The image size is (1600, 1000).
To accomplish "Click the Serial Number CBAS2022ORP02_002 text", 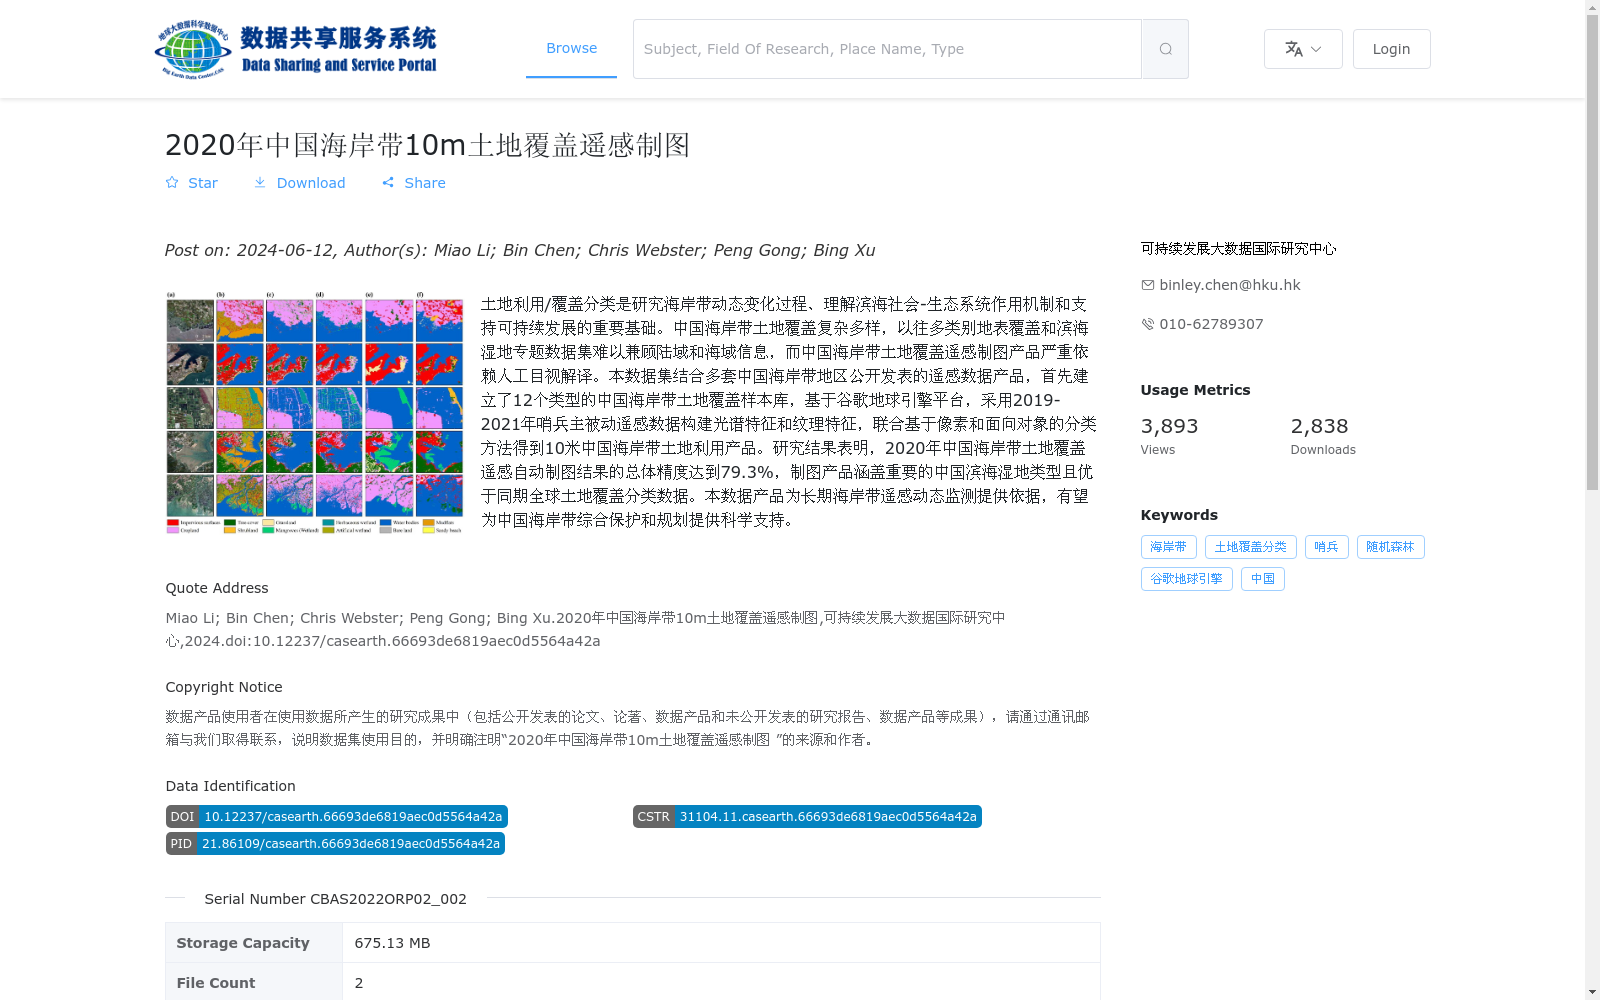I will (336, 899).
